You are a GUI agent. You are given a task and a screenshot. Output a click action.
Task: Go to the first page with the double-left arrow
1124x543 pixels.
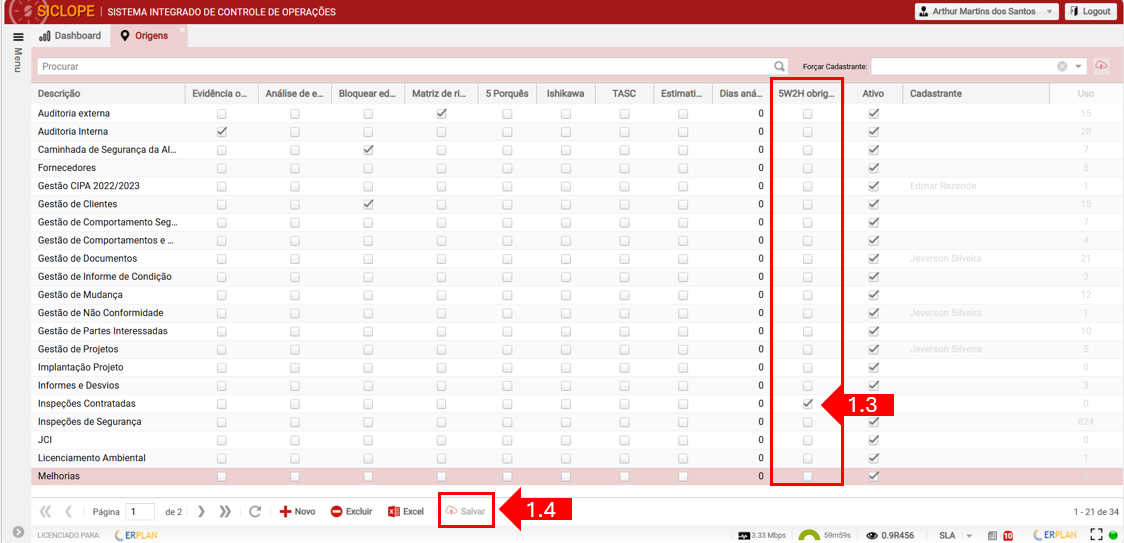pos(45,511)
